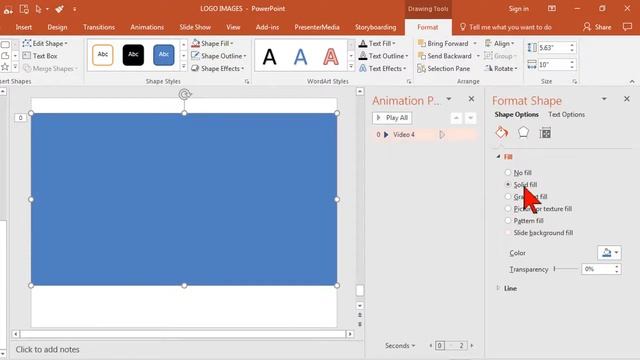Screen dimensions: 640x360
Task: Select Size & Properties icon in Format Shape
Action: coord(545,133)
